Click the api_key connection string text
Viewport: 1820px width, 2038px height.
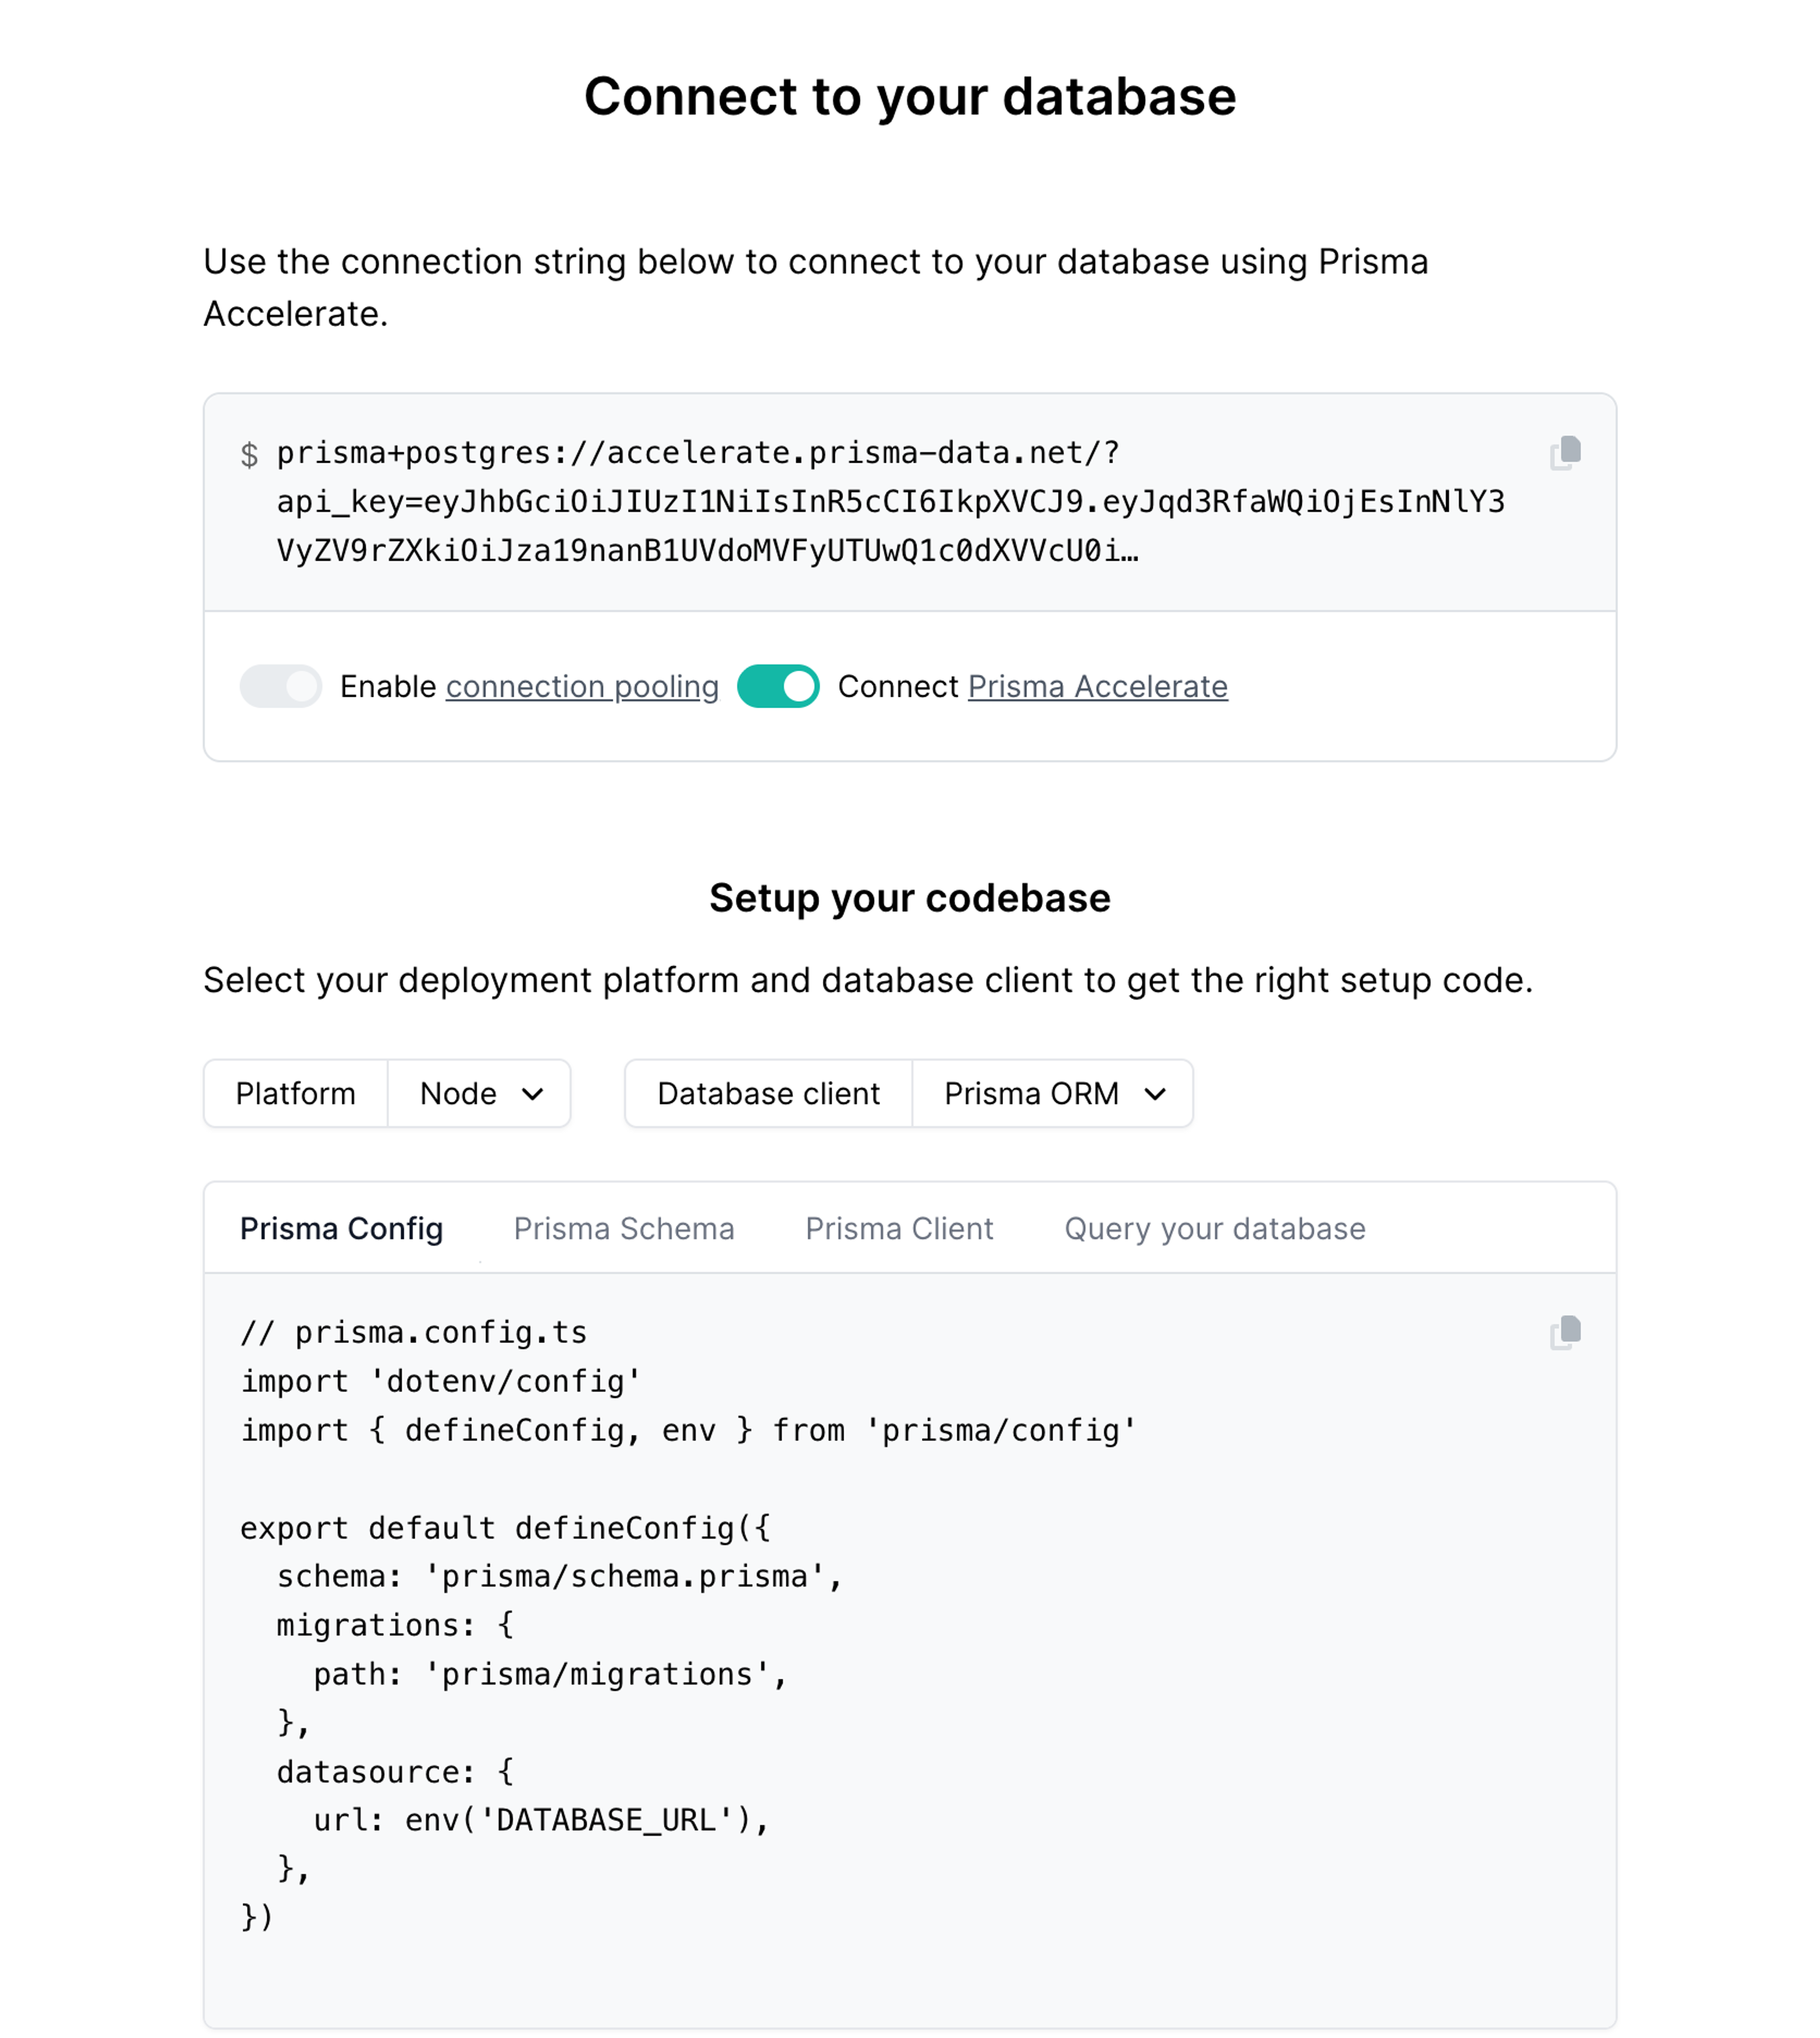[890, 502]
